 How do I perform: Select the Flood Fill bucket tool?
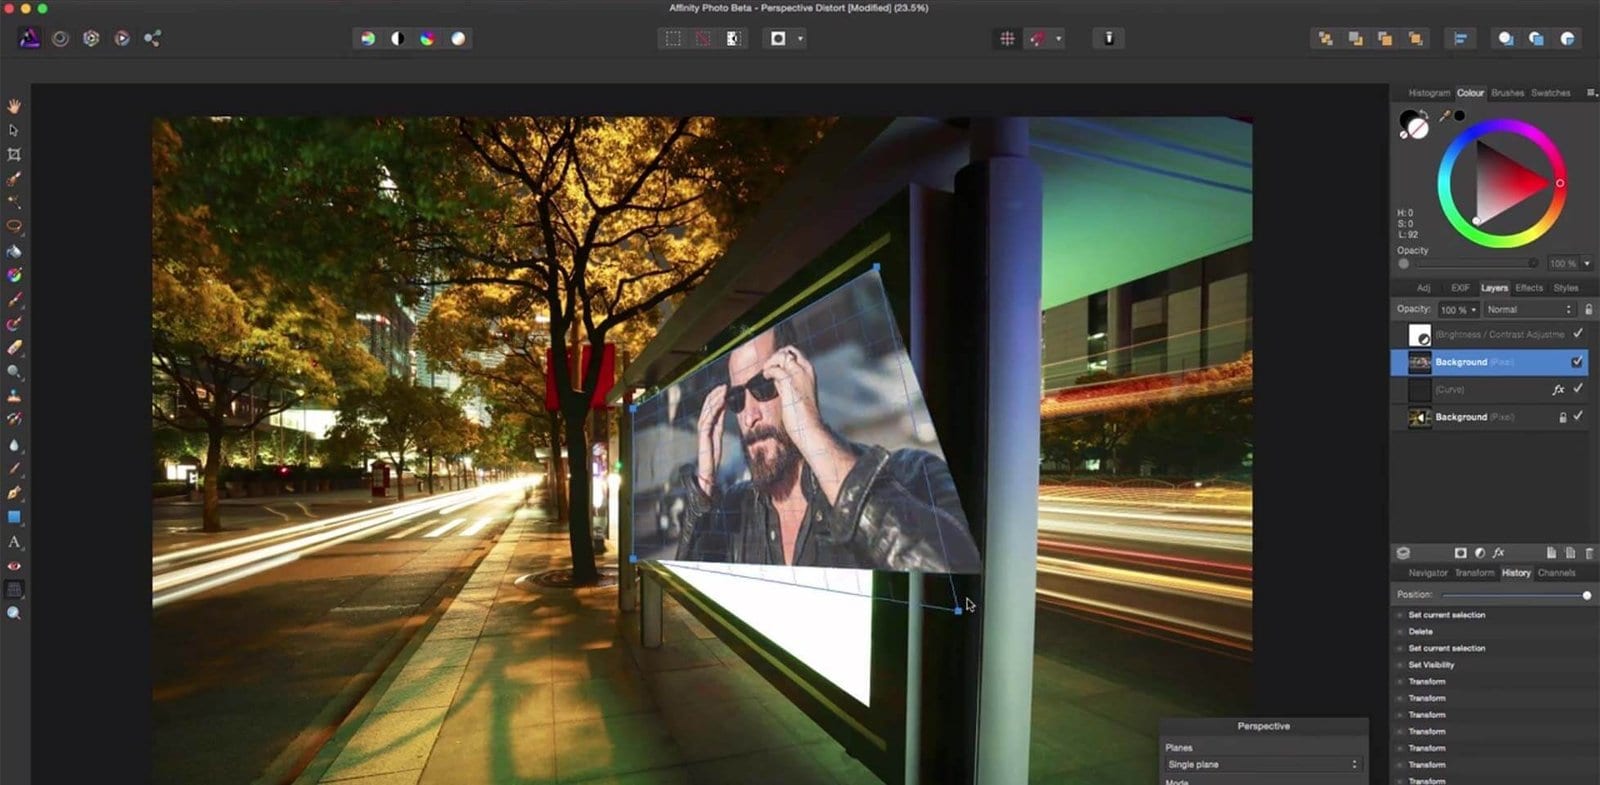(14, 251)
